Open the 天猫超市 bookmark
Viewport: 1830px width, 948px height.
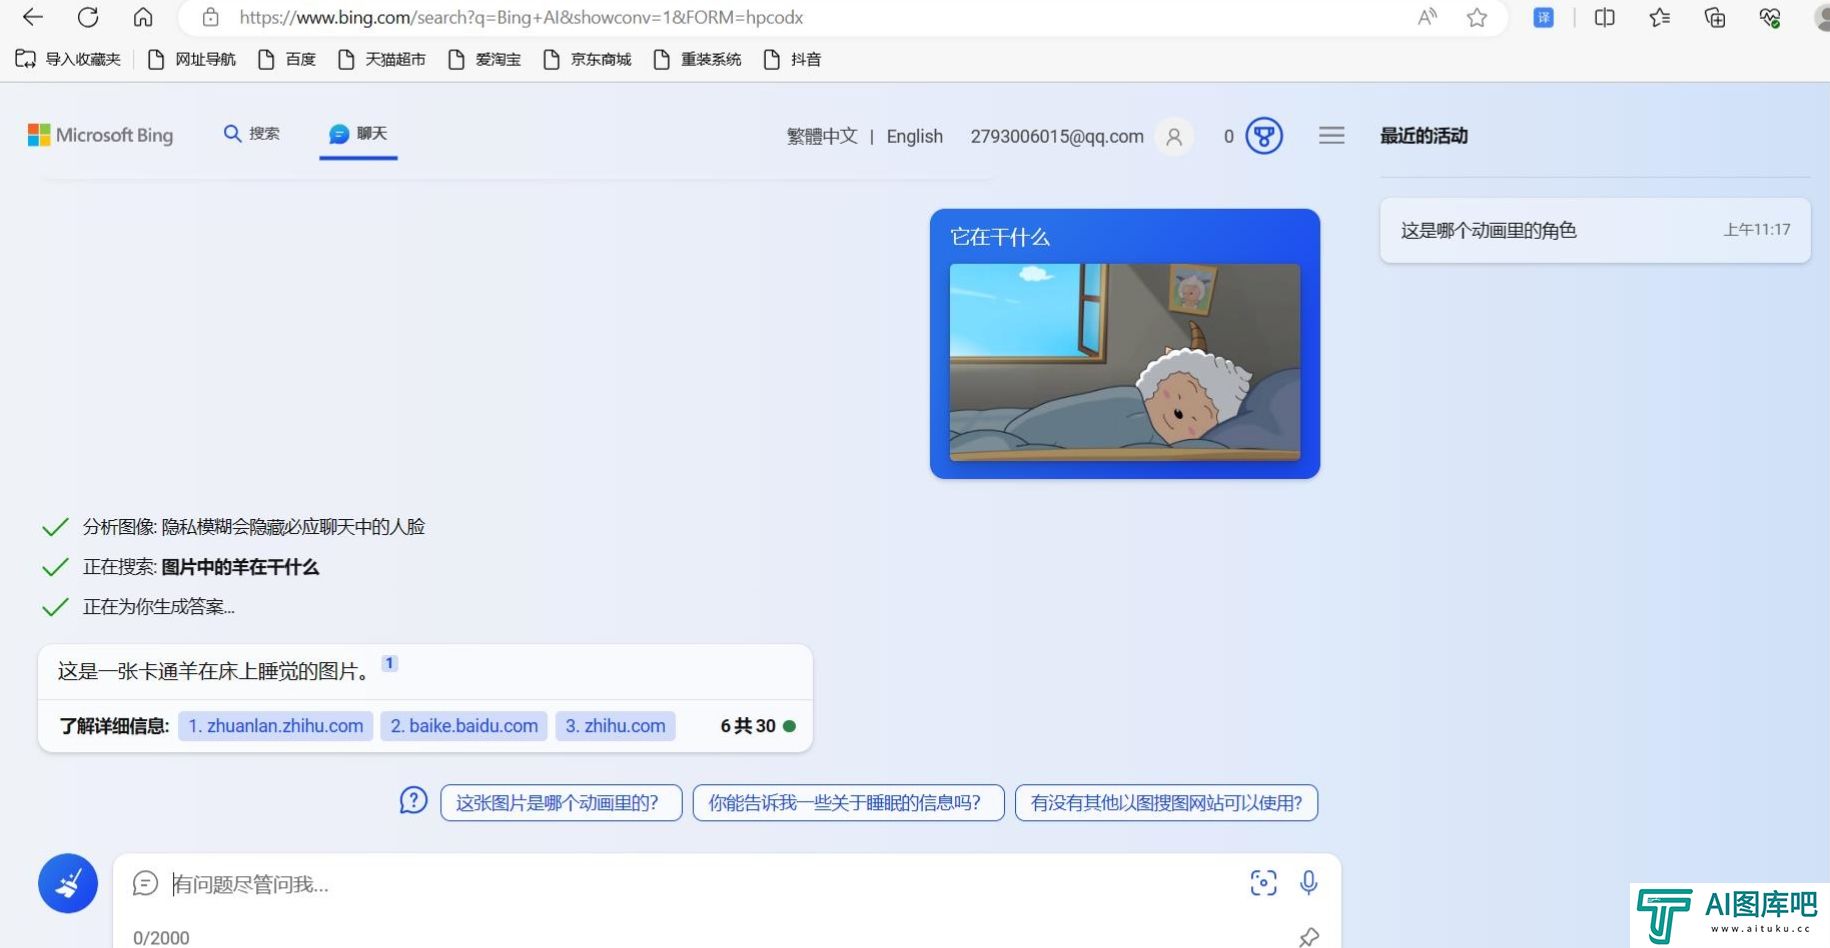[382, 59]
